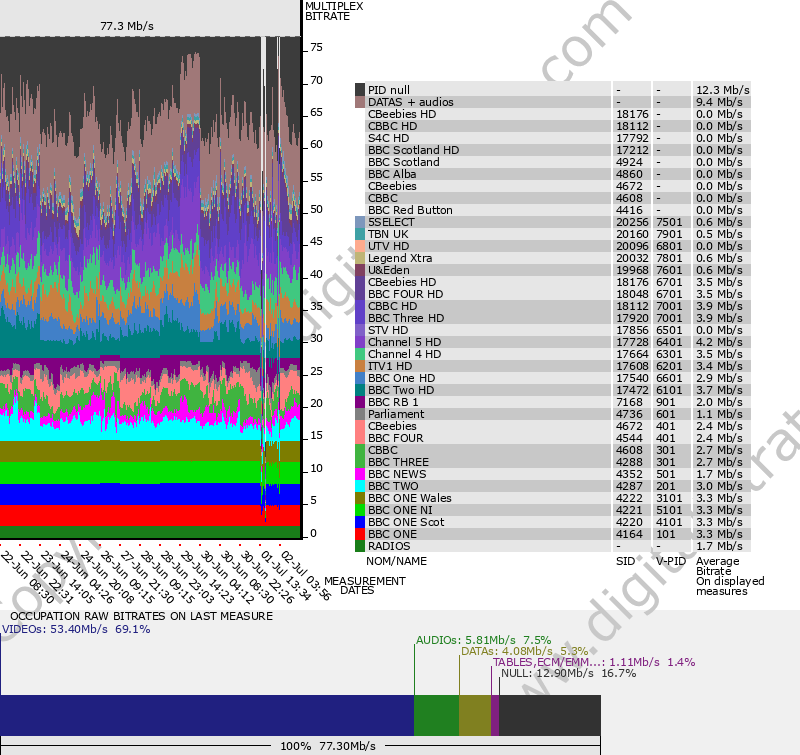The height and width of the screenshot is (755, 800).
Task: Click the Average Bitrate column header
Action: (x=717, y=566)
